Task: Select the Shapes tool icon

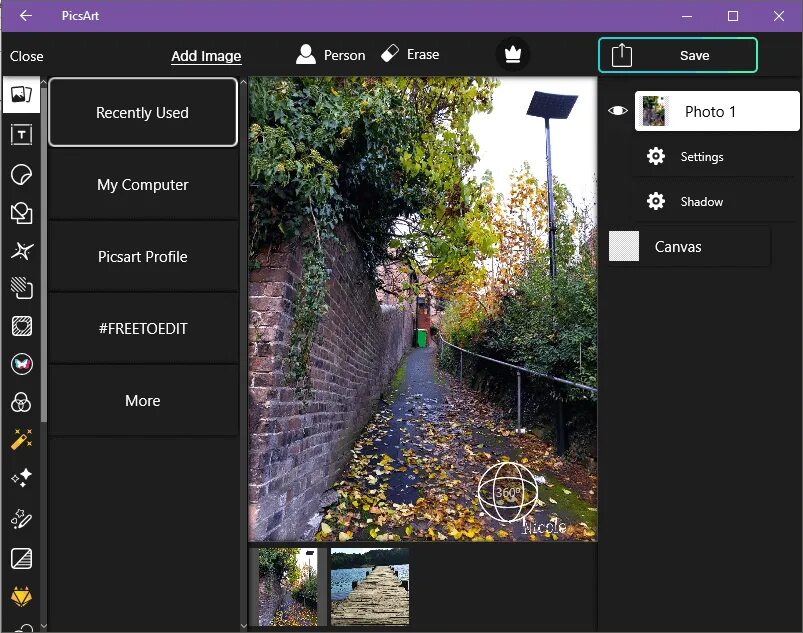Action: [x=21, y=213]
